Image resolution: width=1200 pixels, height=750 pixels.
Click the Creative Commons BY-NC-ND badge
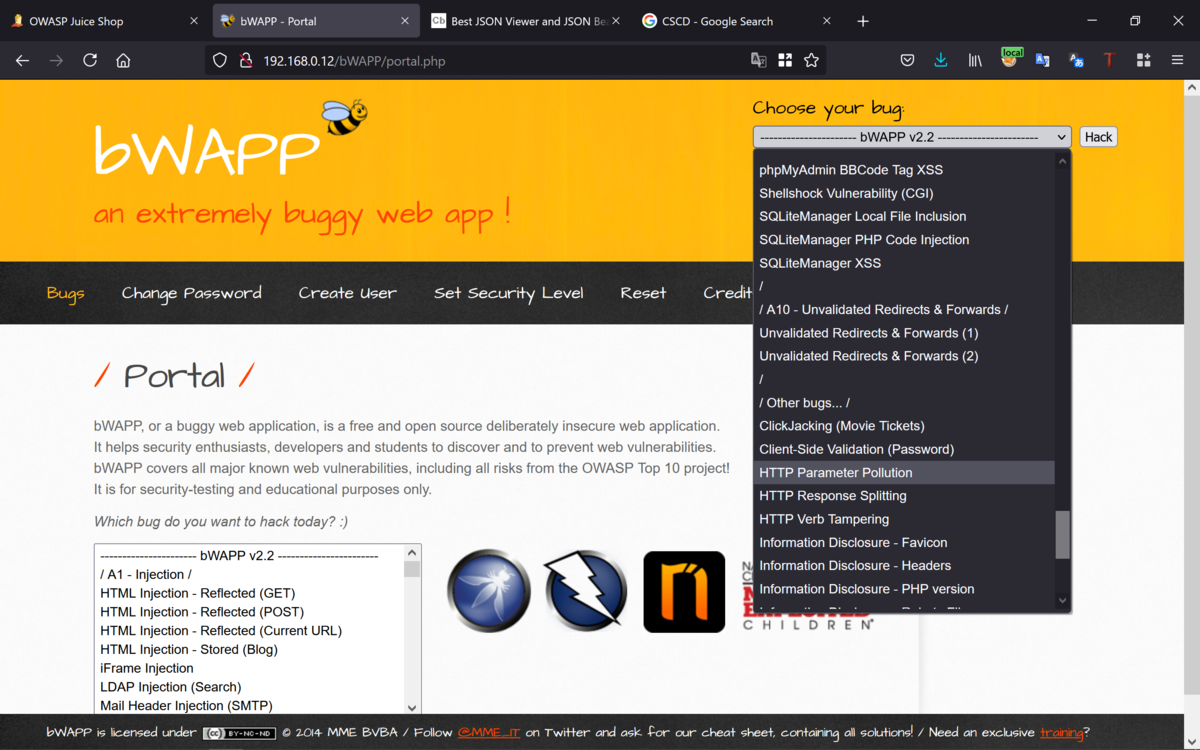coord(239,733)
